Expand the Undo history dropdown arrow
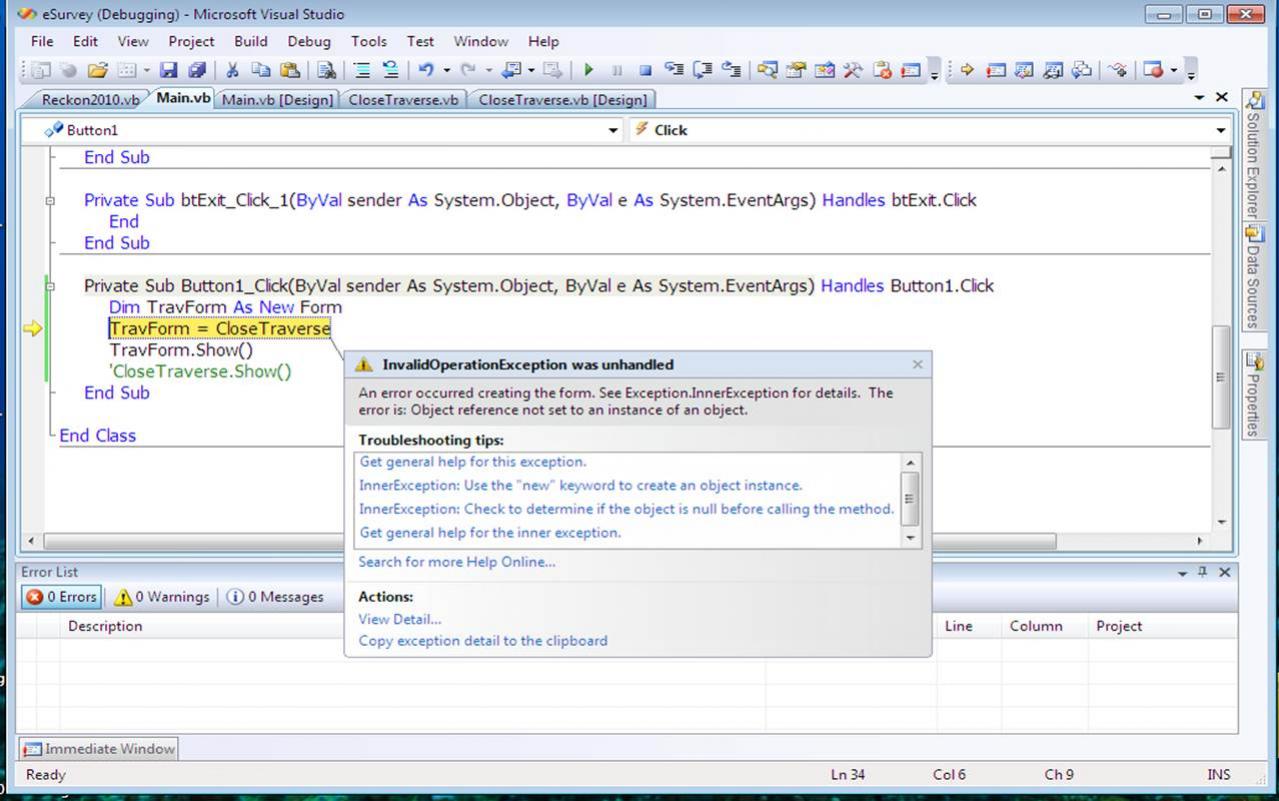Screen dimensions: 1279x801 447,70
